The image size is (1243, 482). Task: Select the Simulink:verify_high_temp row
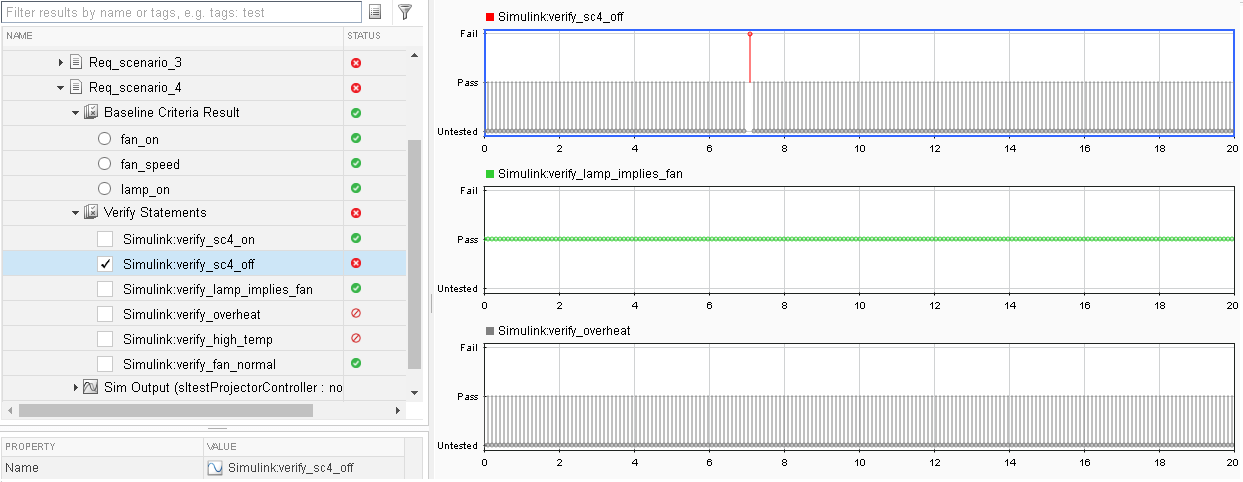tap(197, 339)
